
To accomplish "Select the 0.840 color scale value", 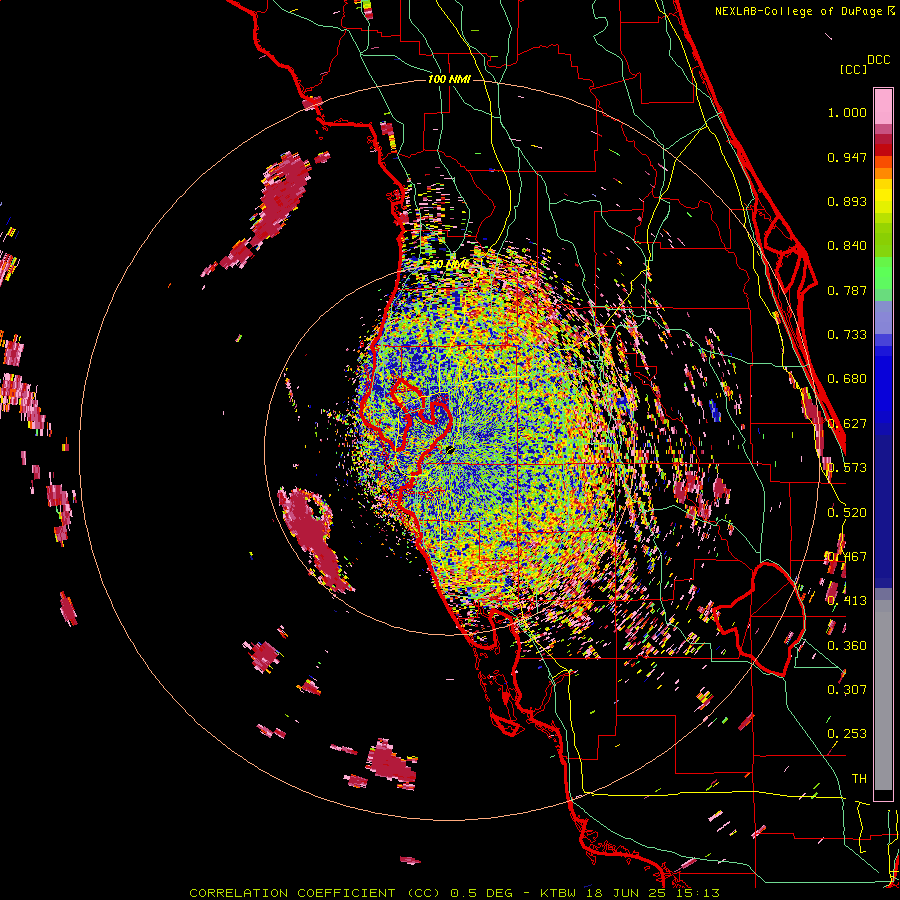I will click(x=847, y=246).
